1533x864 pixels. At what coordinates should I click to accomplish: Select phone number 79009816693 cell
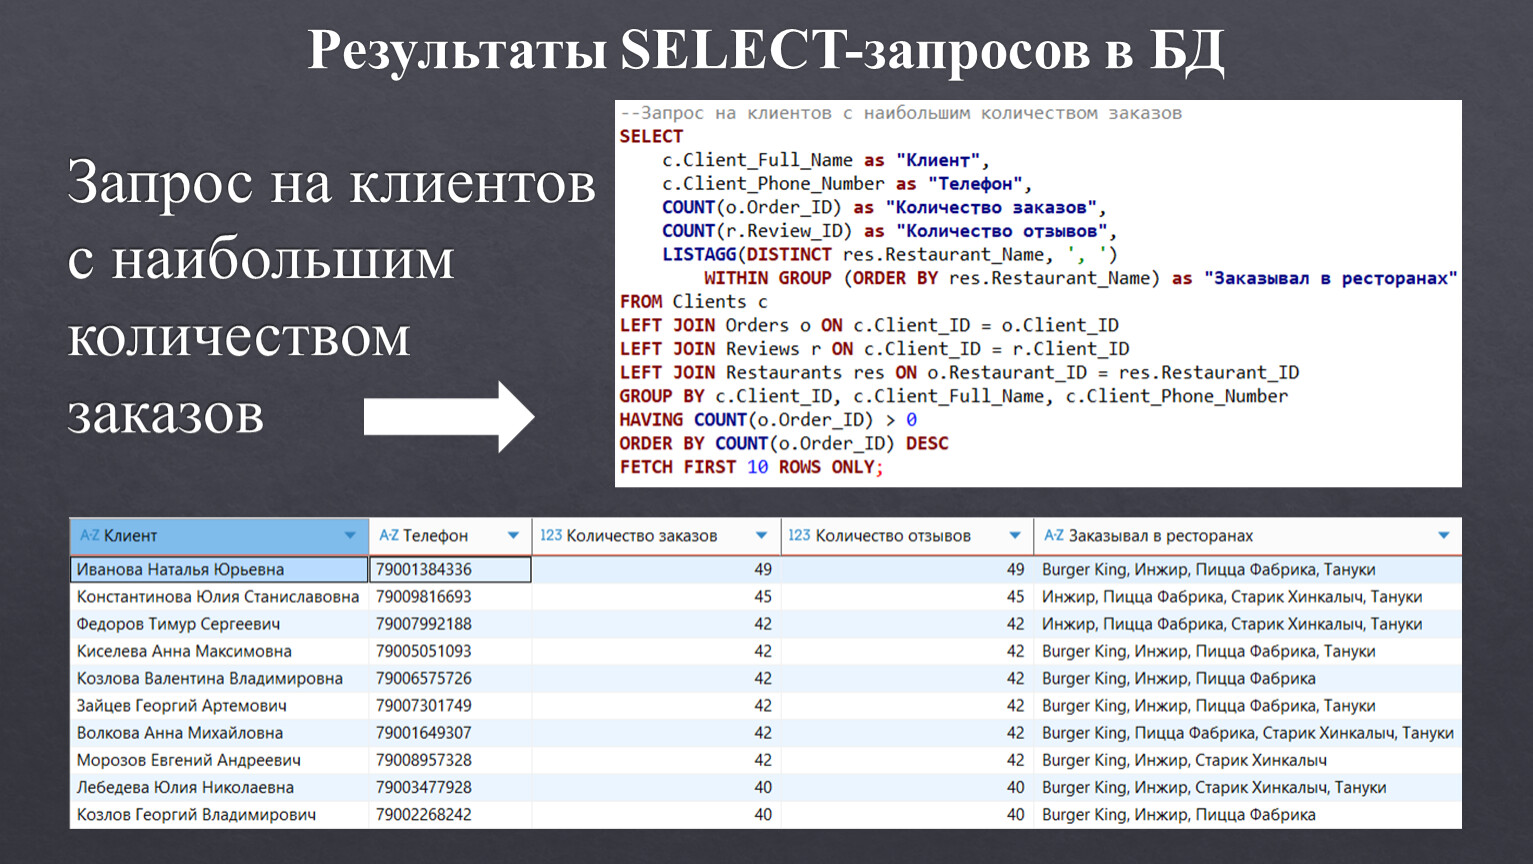click(x=424, y=597)
